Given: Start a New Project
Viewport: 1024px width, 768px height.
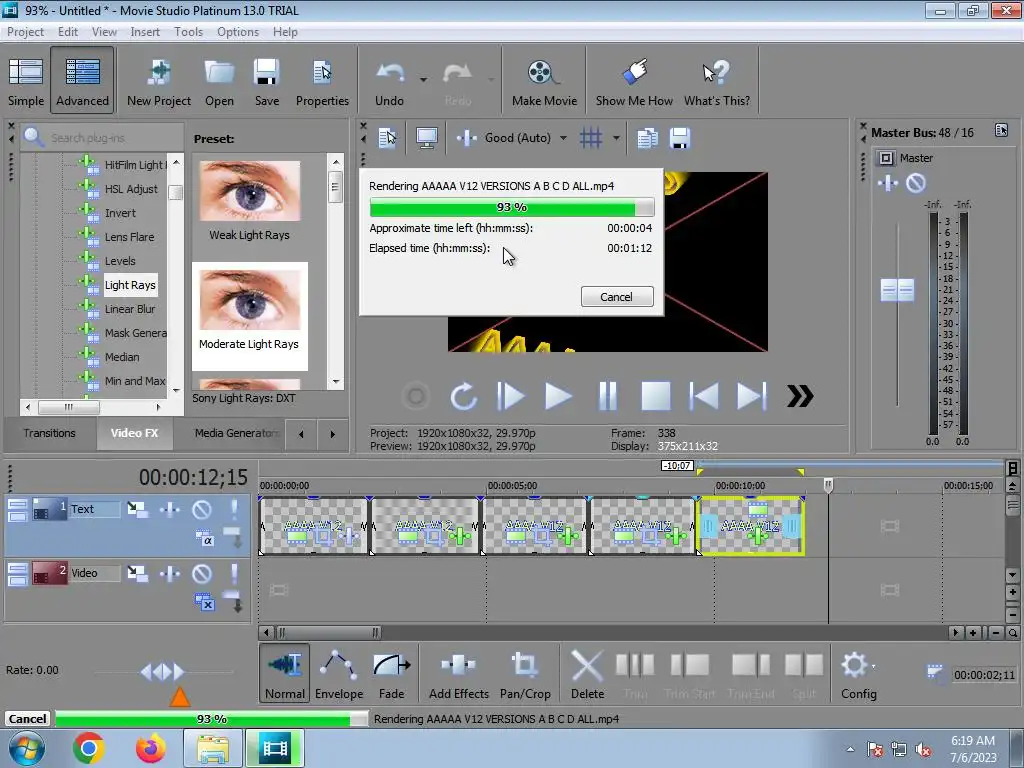Looking at the screenshot, I should click(x=159, y=82).
